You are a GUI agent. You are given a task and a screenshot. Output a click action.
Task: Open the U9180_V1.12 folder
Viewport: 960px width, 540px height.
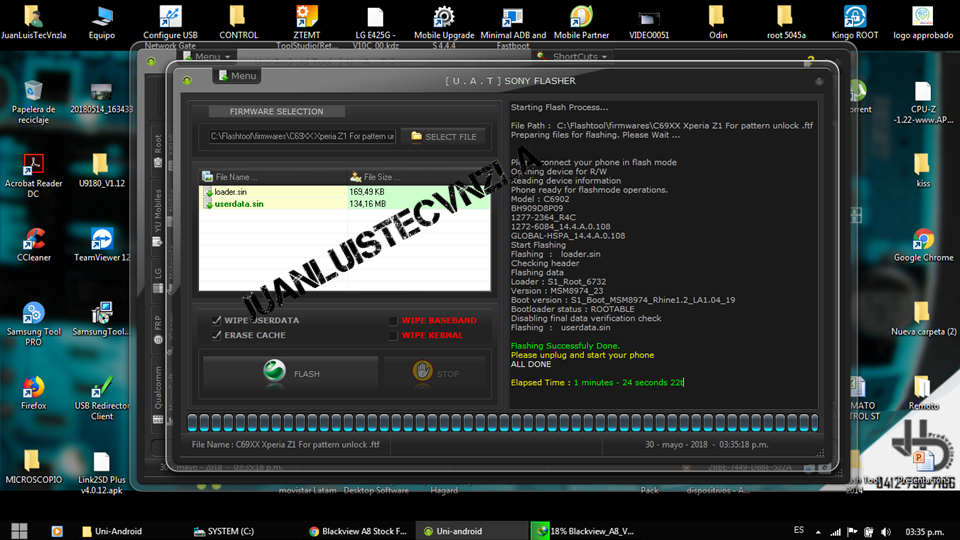[102, 171]
